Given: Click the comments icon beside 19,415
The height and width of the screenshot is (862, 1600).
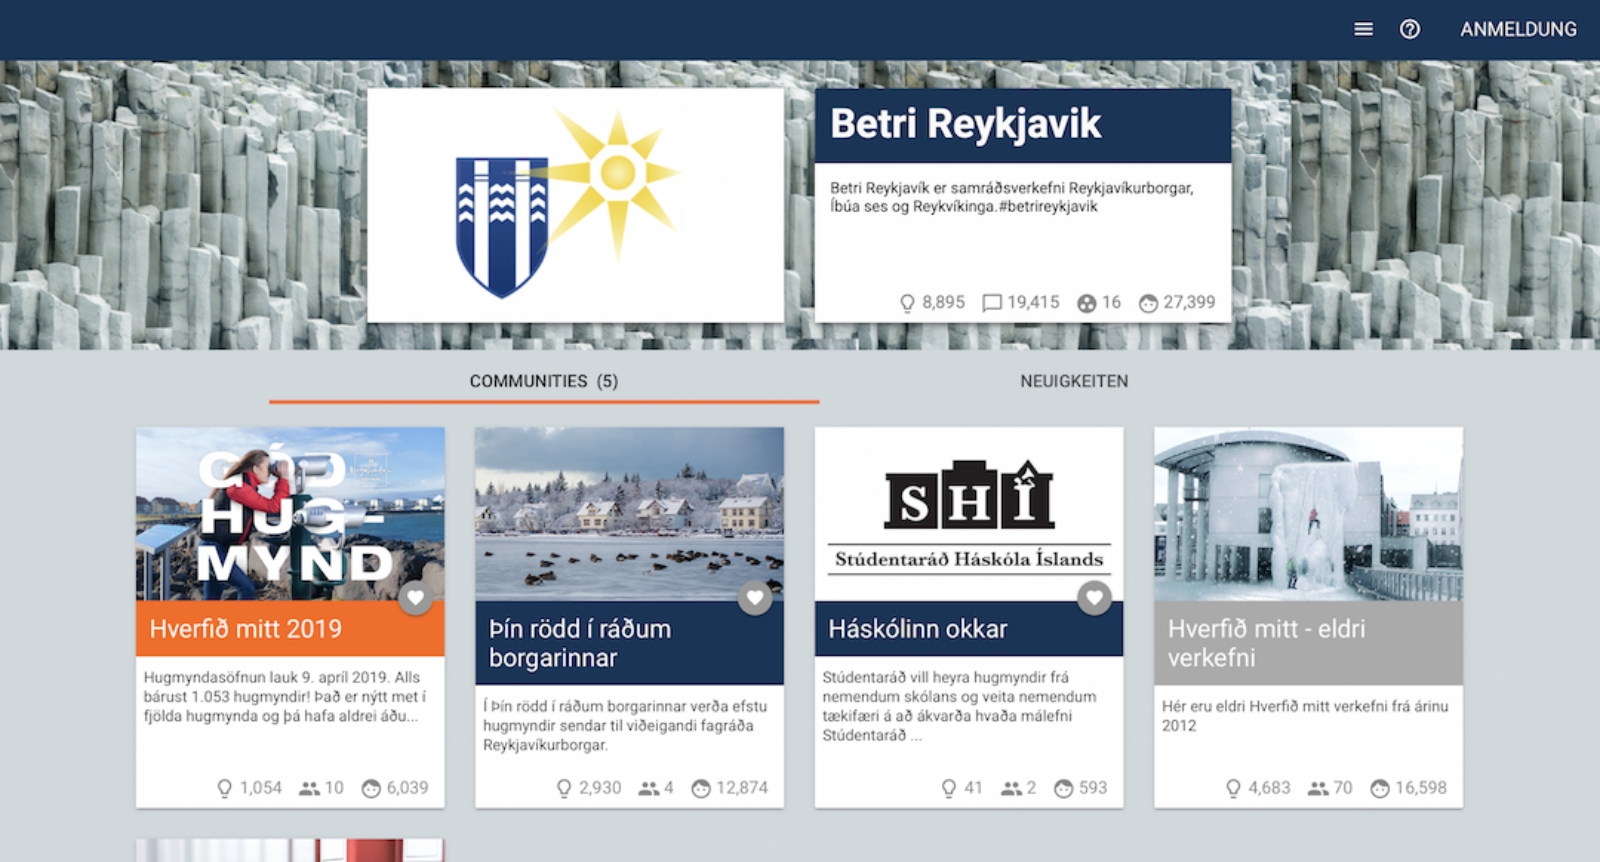Looking at the screenshot, I should pyautogui.click(x=991, y=303).
